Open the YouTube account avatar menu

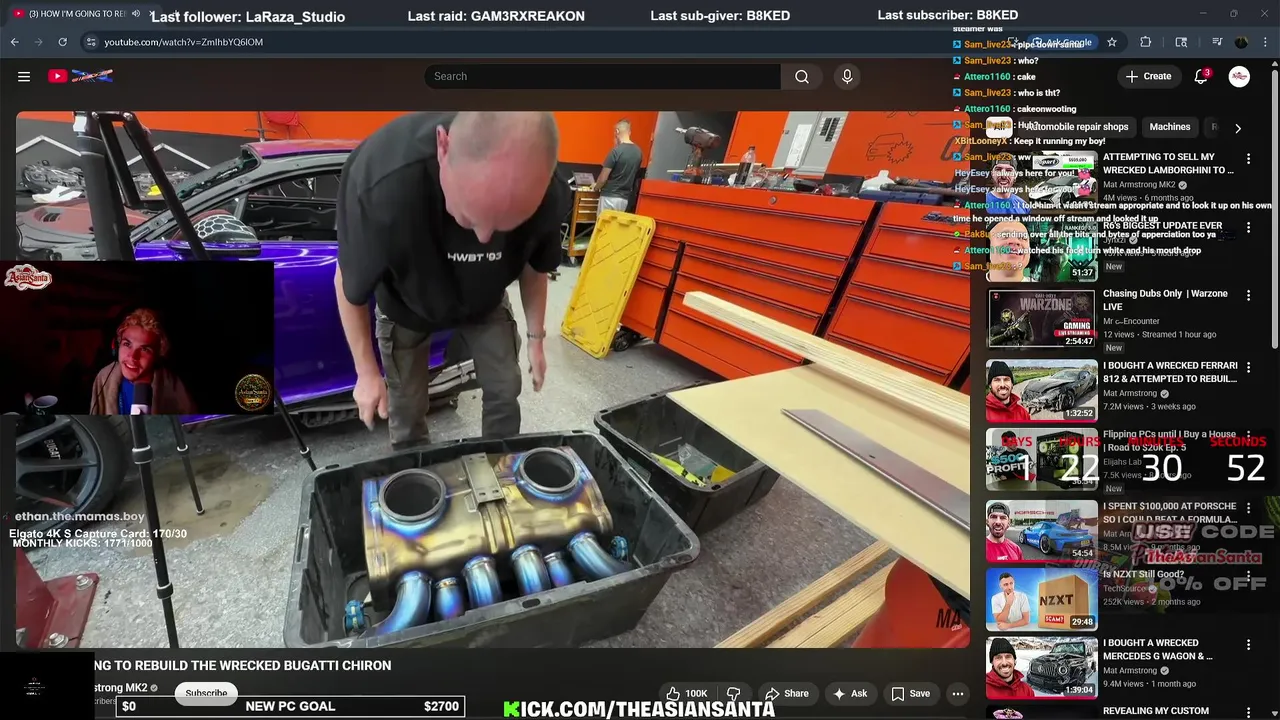[1239, 76]
